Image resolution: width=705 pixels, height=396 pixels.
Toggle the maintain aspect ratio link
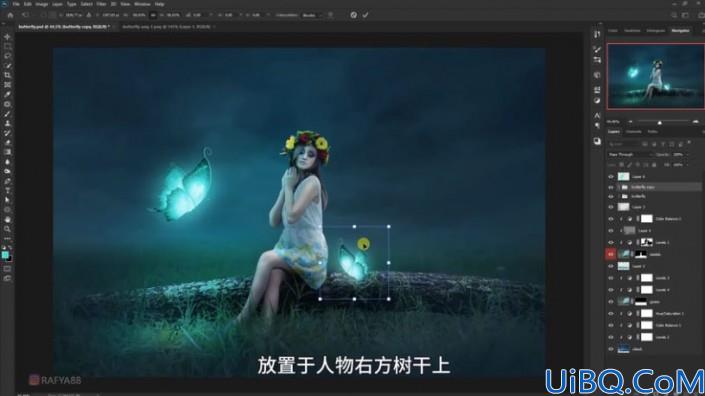coord(153,15)
